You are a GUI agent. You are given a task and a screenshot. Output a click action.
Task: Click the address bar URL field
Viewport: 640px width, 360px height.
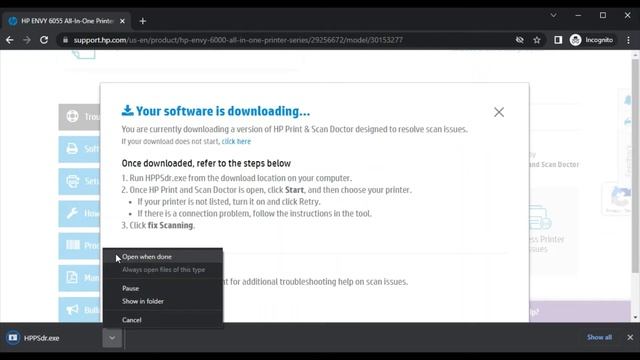[286, 40]
